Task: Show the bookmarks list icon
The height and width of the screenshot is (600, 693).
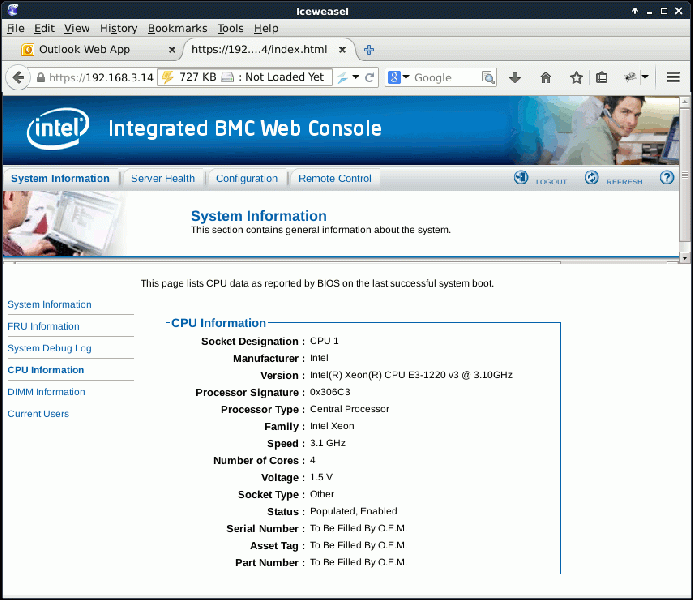Action: pyautogui.click(x=602, y=78)
